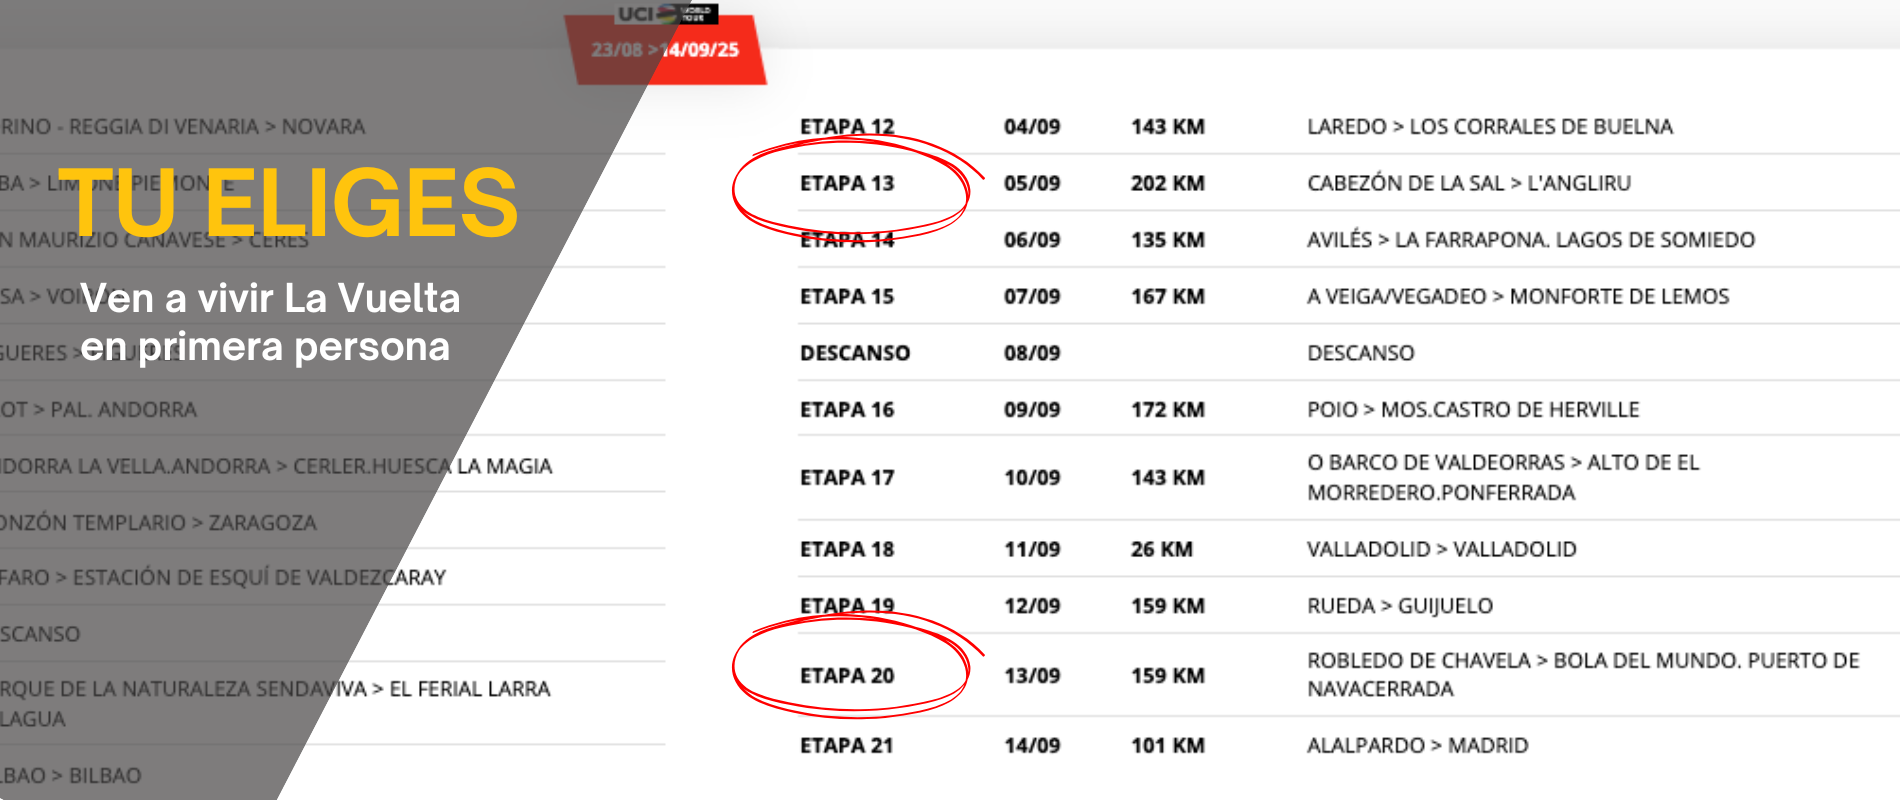Click the date '12/09'
The image size is (1900, 800).
tap(1032, 606)
